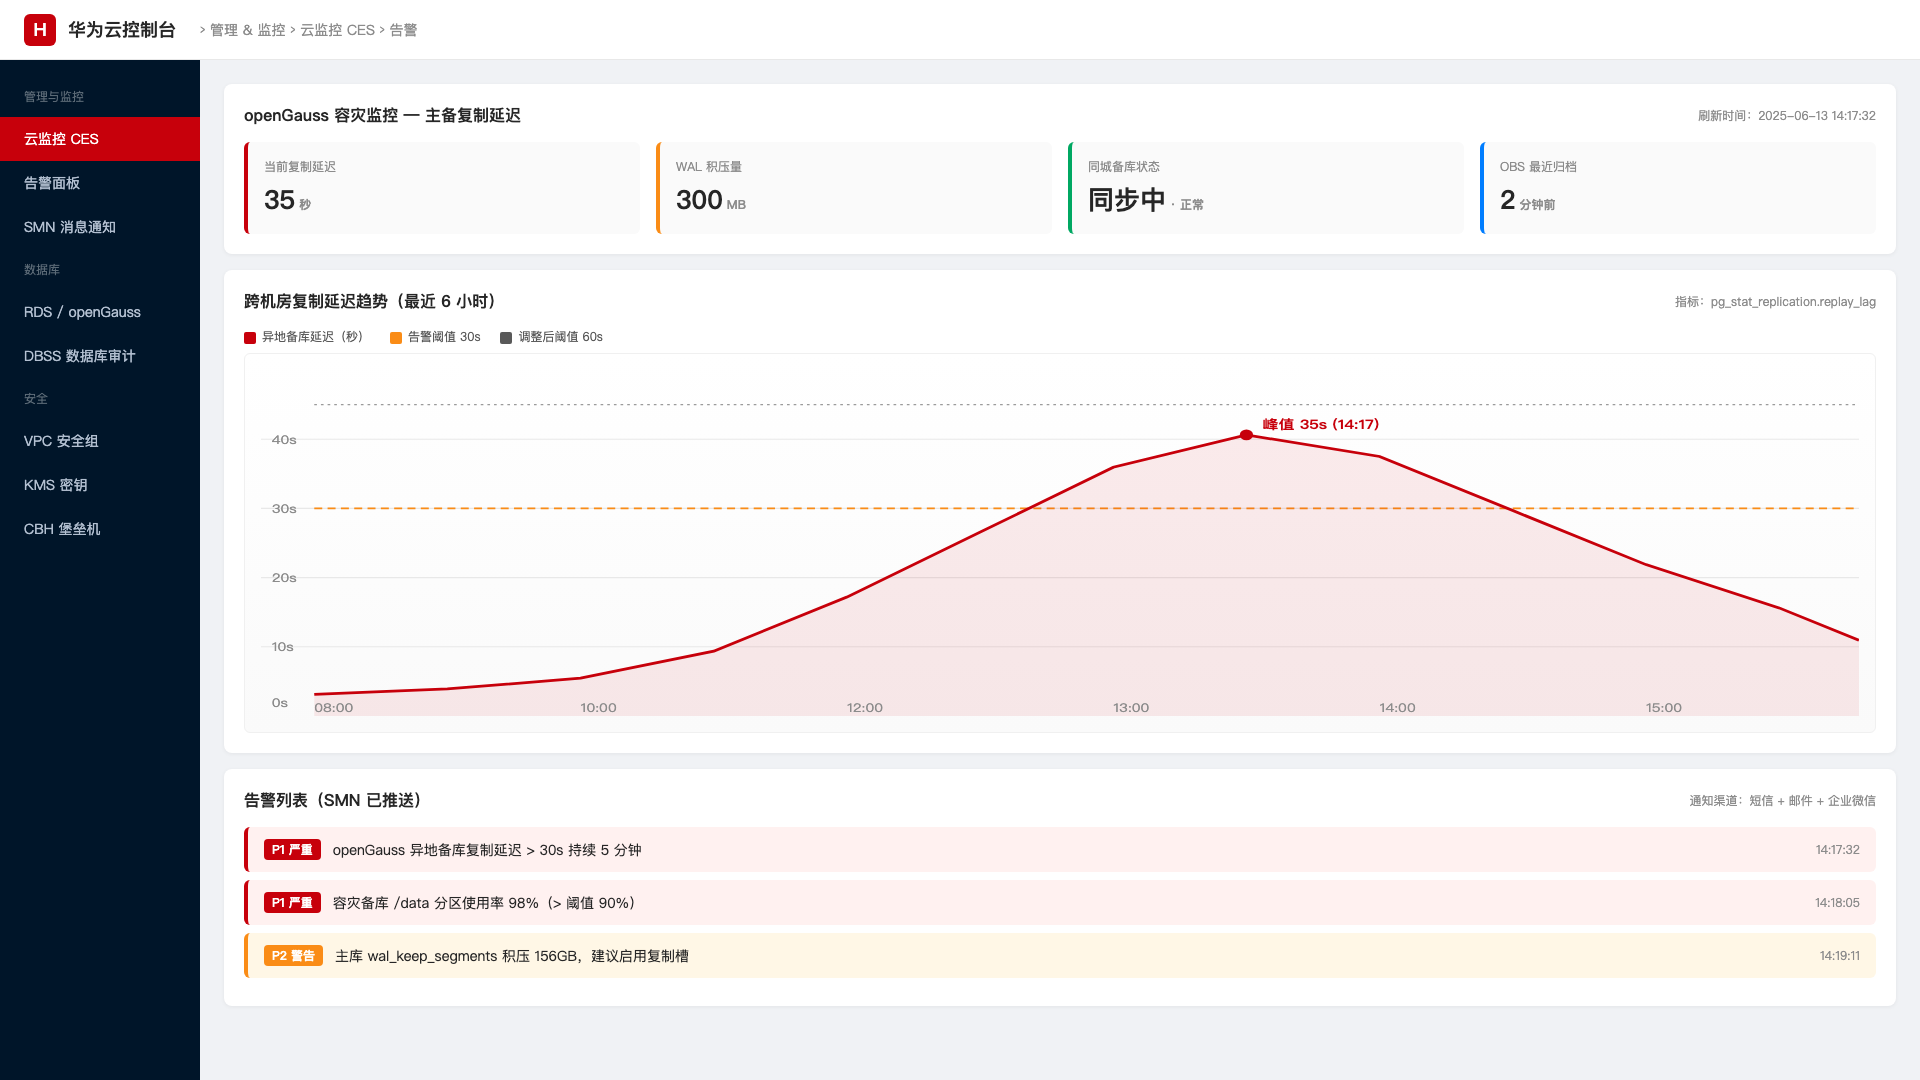The height and width of the screenshot is (1080, 1920).
Task: Click the P1 严重 badge on the 14:18:05 alarm
Action: [292, 903]
